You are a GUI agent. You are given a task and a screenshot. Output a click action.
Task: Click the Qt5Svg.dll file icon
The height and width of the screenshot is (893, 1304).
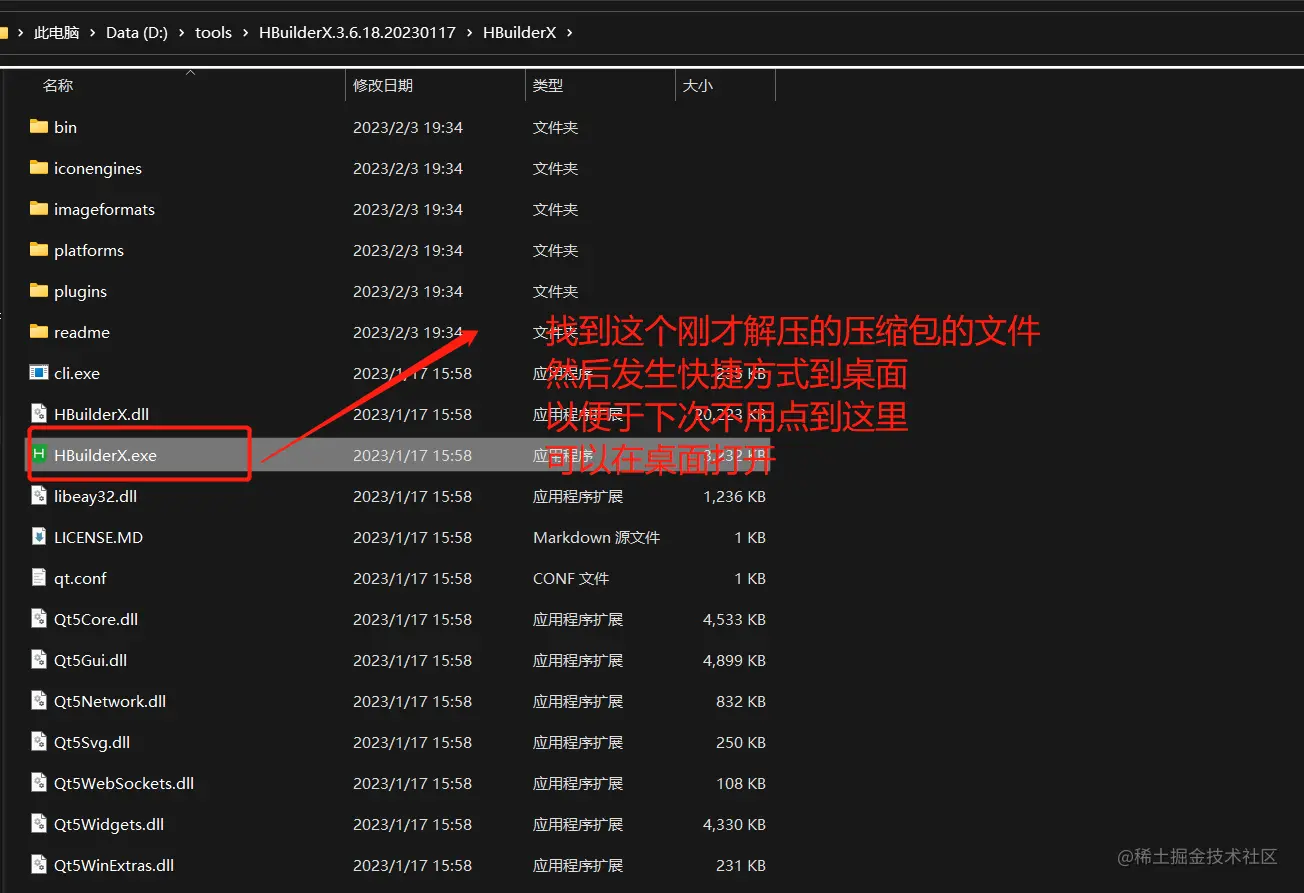[39, 742]
